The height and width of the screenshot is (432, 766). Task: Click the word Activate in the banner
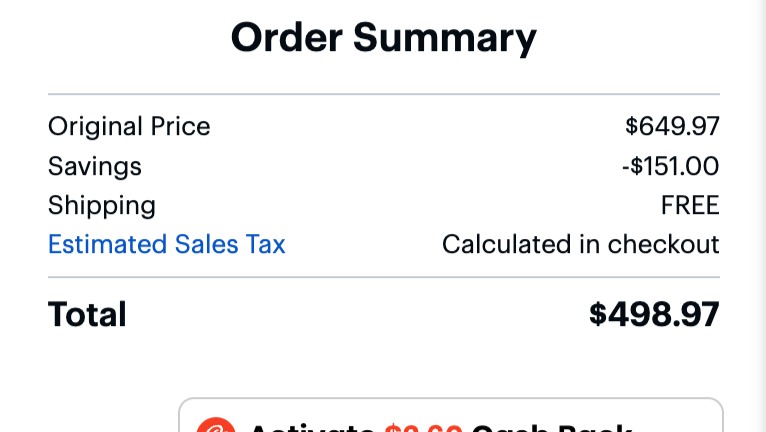click(x=312, y=428)
